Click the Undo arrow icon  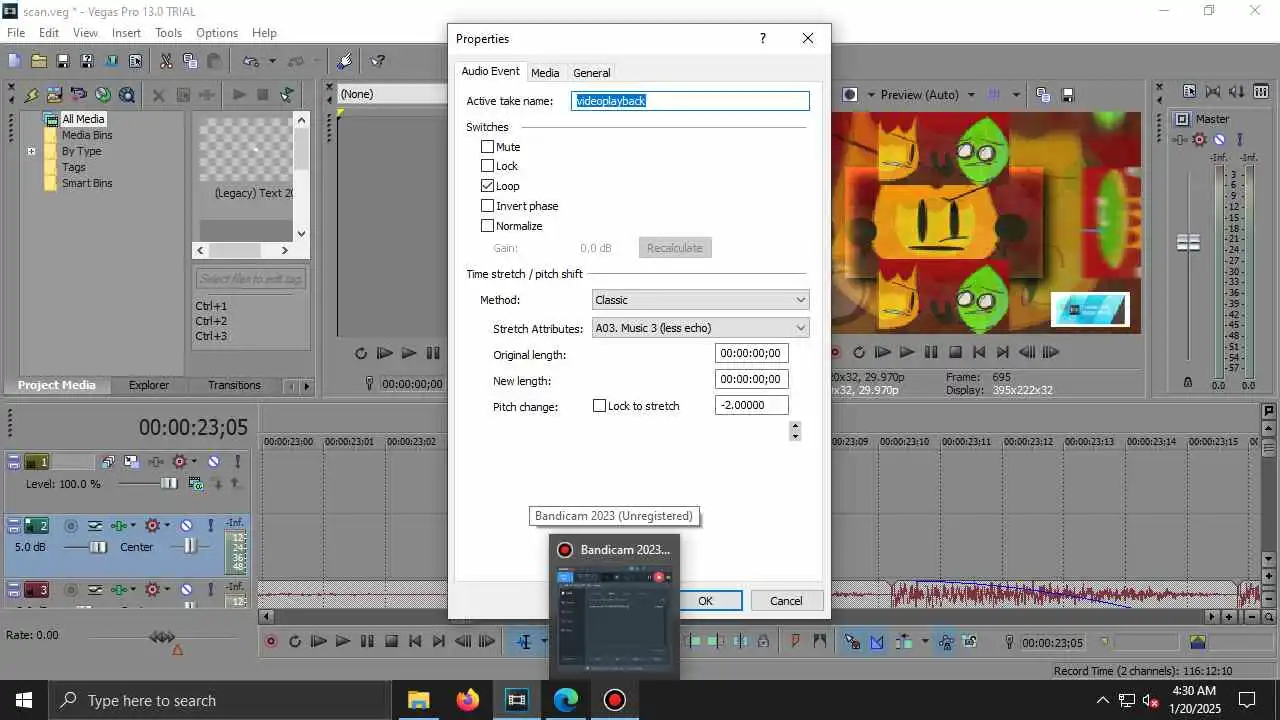pos(251,61)
